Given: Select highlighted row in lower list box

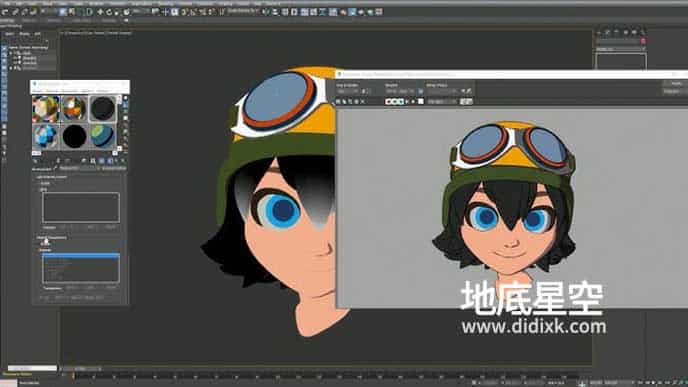Looking at the screenshot, I should (81, 256).
